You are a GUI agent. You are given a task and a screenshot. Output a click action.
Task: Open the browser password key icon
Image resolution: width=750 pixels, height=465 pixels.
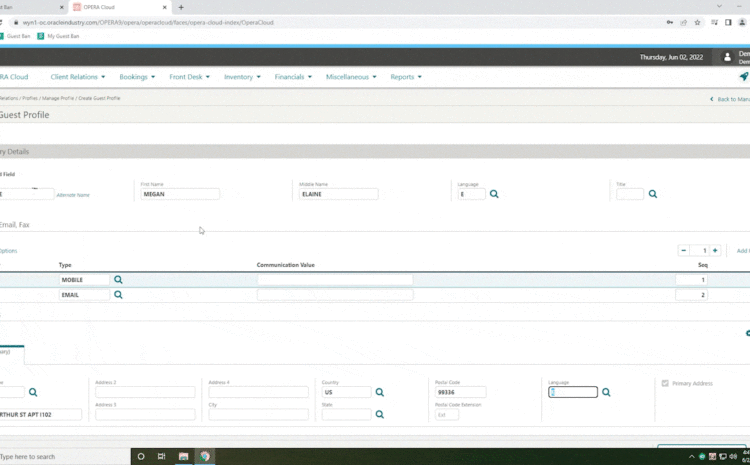pyautogui.click(x=670, y=22)
